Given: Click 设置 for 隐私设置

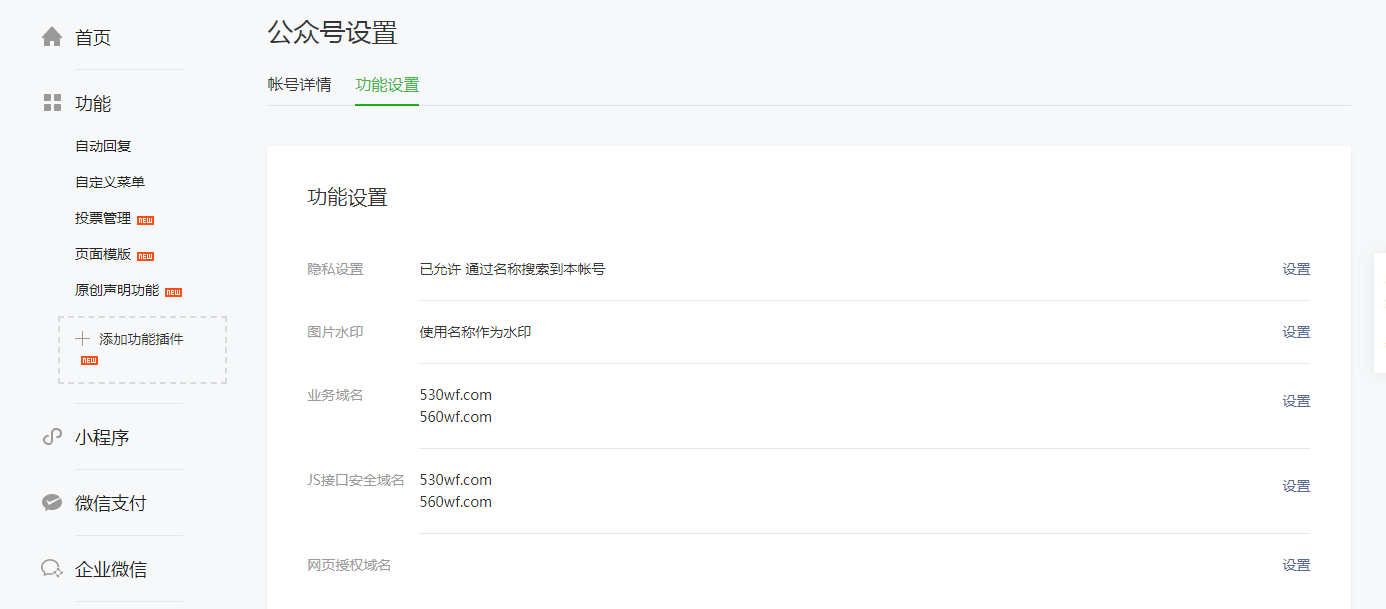Looking at the screenshot, I should point(1296,269).
